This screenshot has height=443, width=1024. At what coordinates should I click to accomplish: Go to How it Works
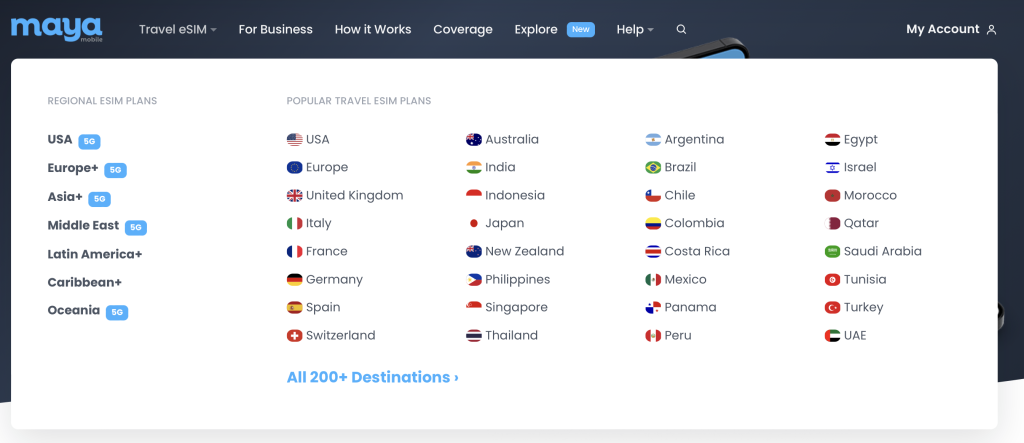373,29
